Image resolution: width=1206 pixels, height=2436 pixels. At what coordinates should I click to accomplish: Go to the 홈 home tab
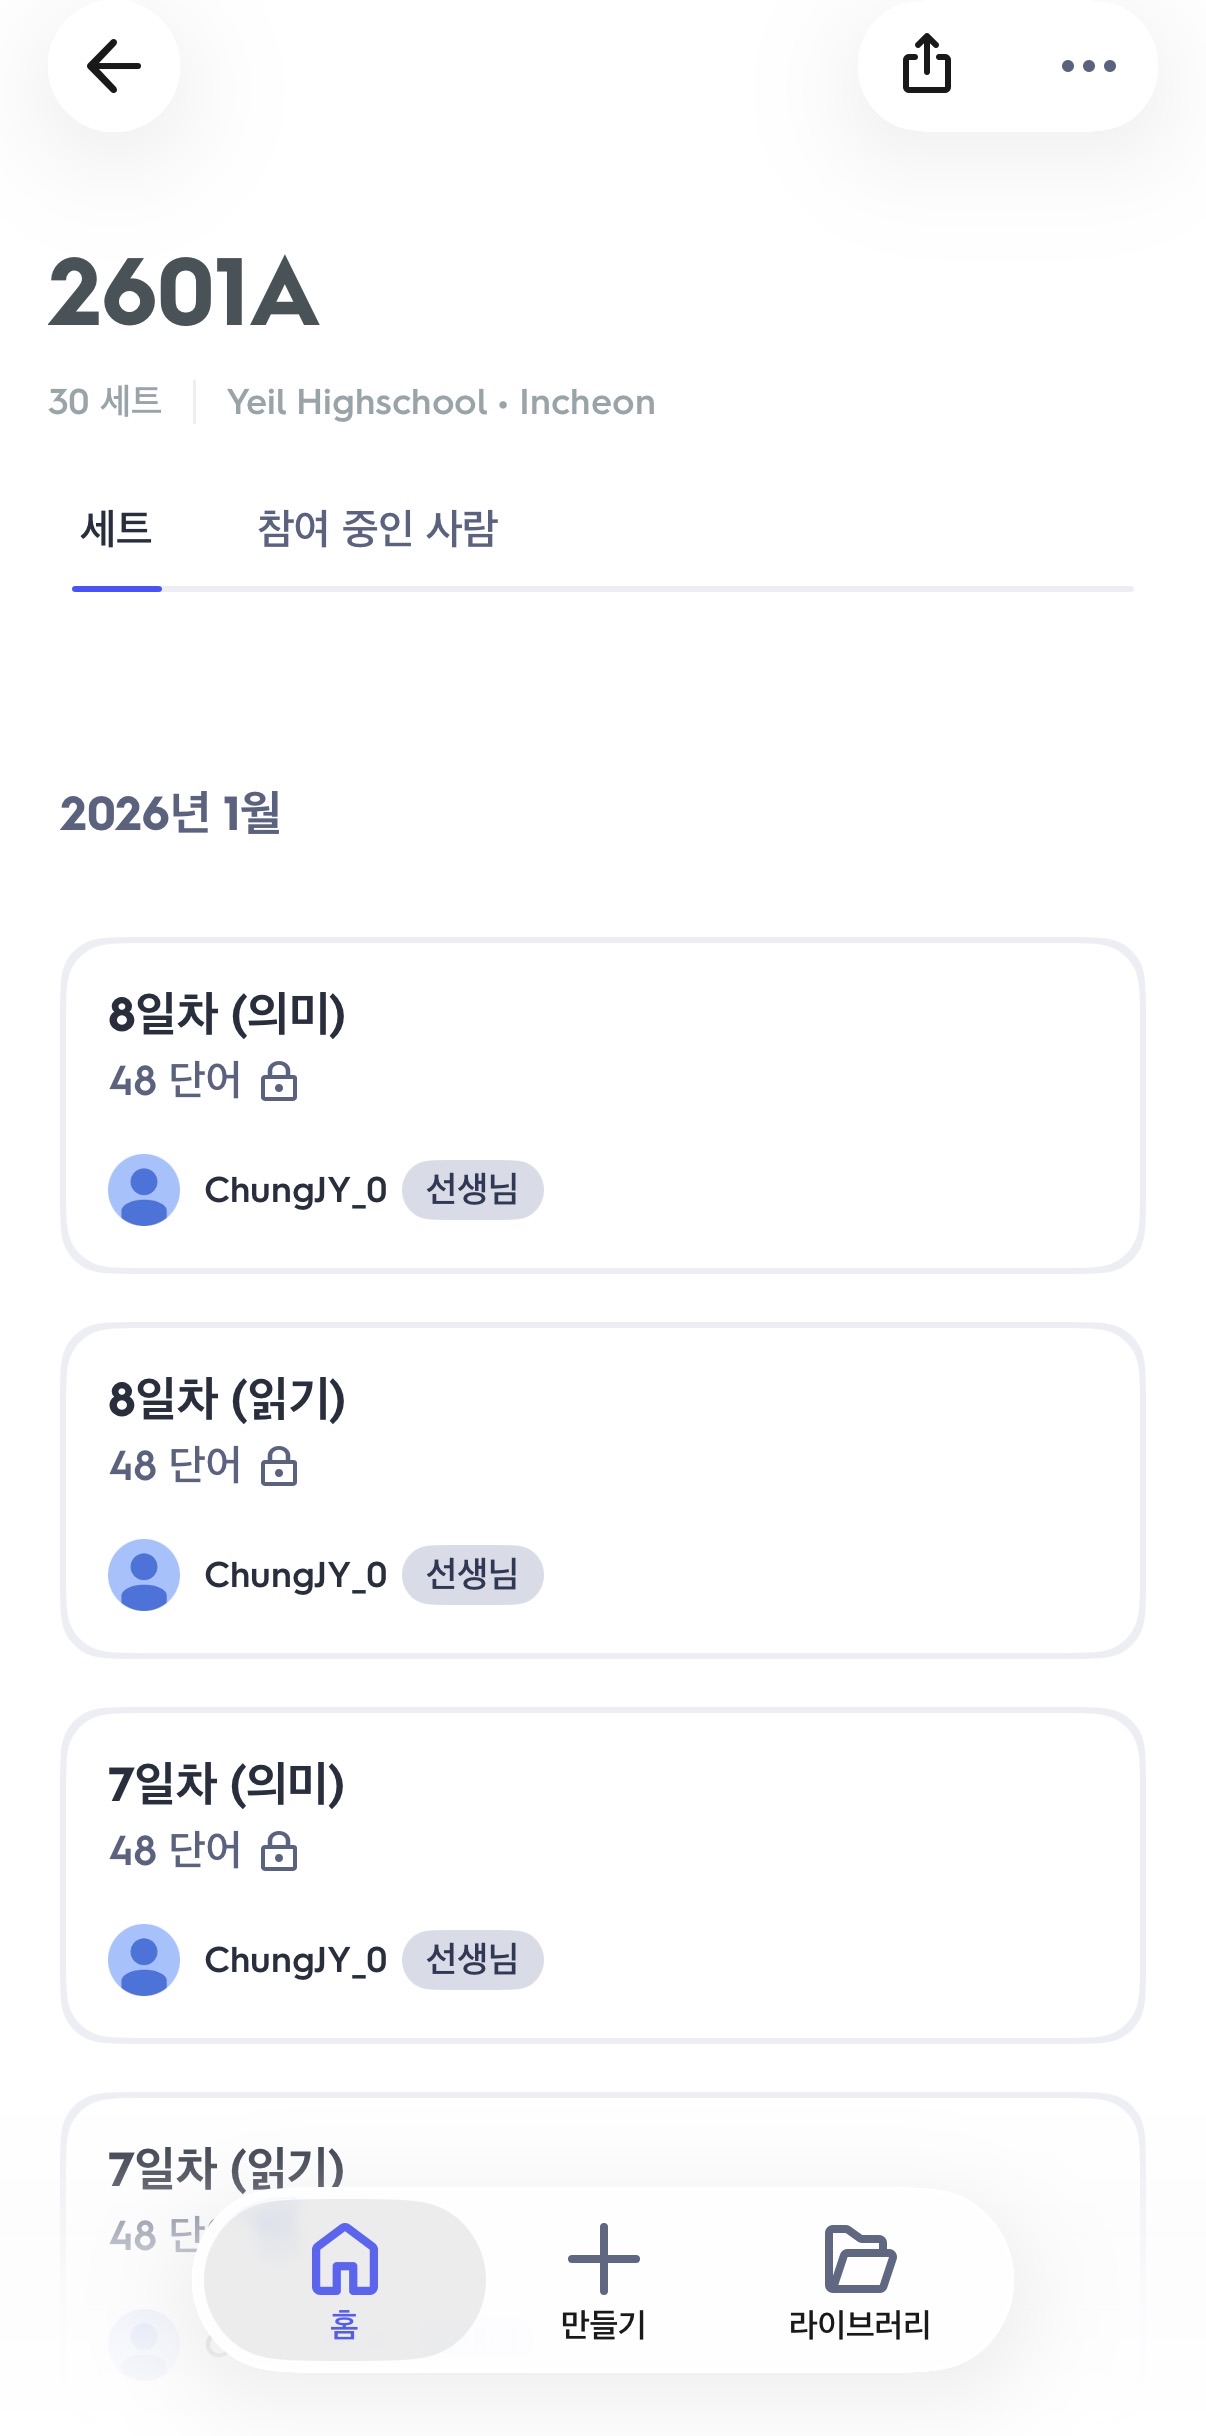(345, 2280)
